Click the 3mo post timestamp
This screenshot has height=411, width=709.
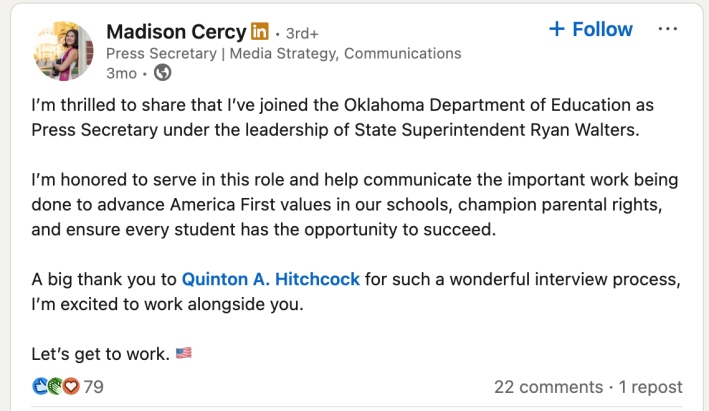[121, 72]
